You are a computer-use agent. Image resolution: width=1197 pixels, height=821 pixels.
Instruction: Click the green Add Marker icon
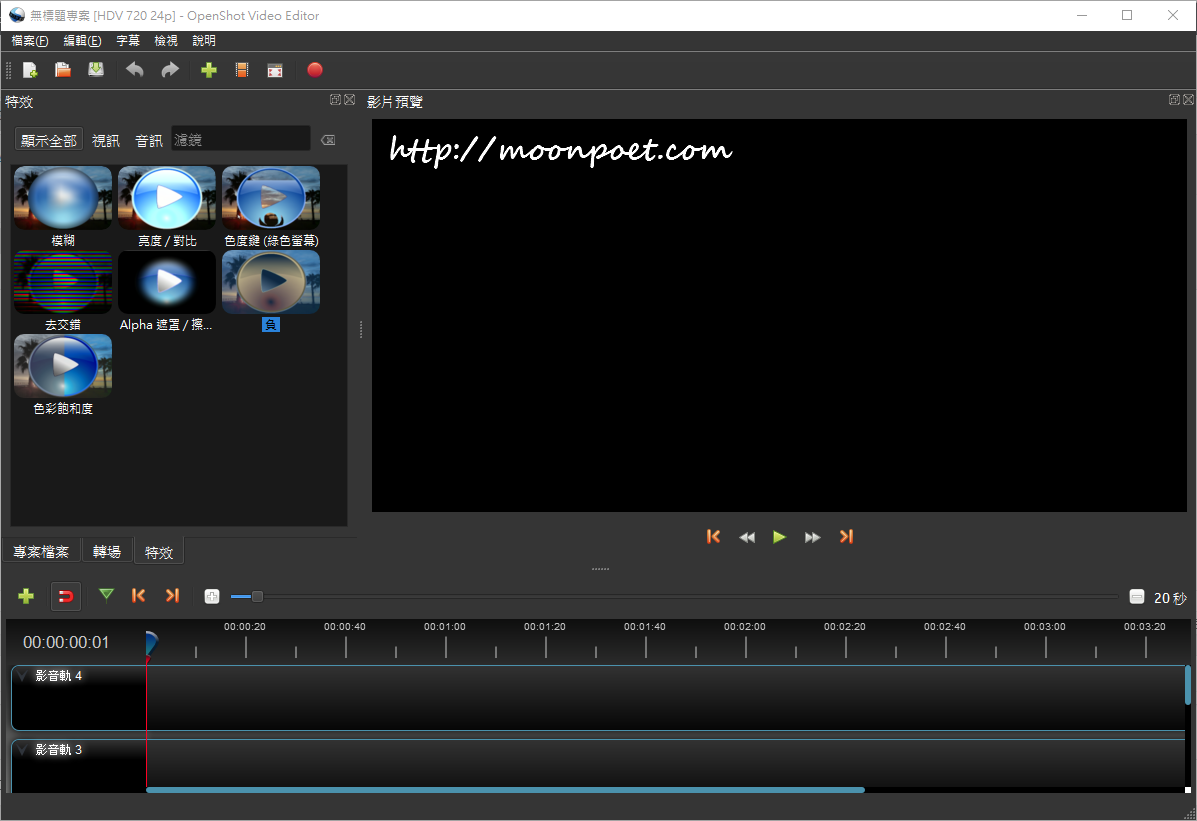tap(107, 595)
